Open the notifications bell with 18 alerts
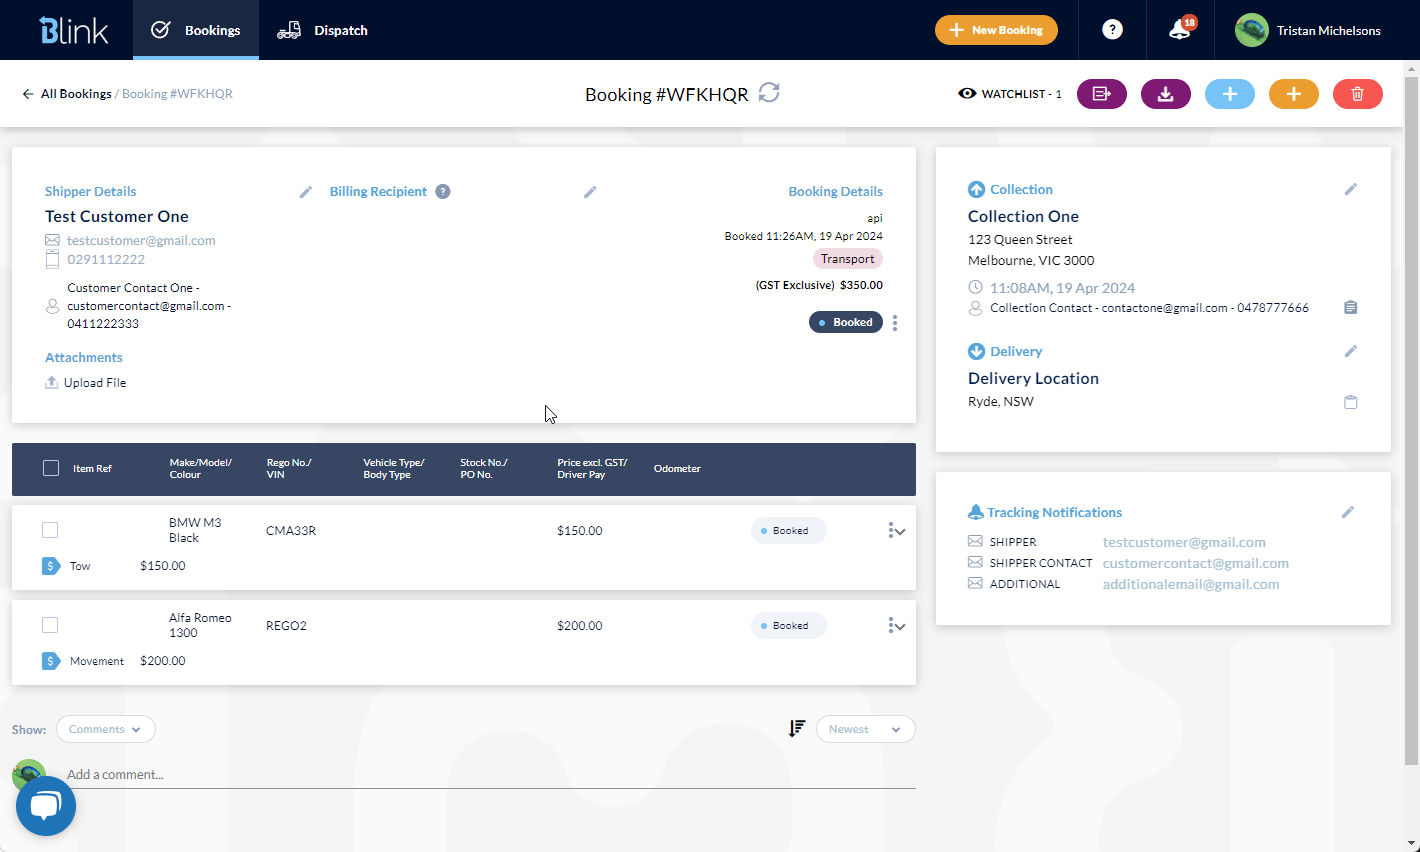Viewport: 1420px width, 852px height. point(1179,30)
